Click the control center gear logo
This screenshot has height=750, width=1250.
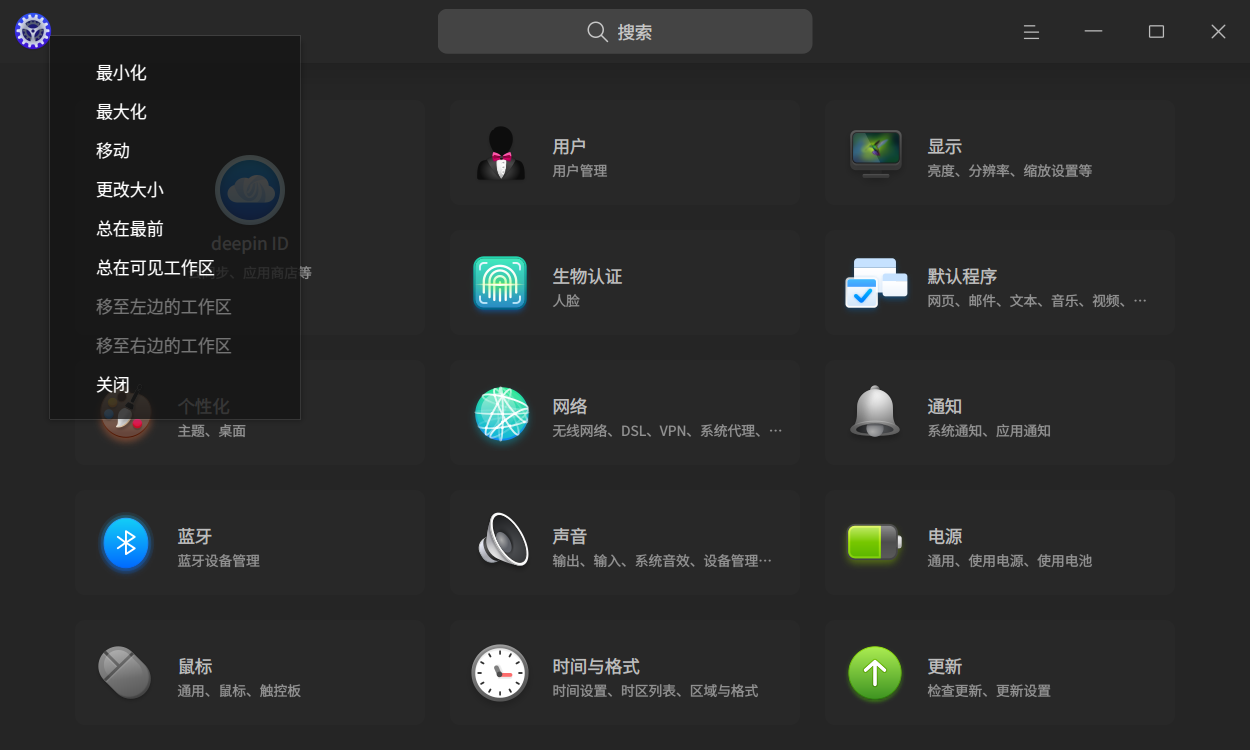(x=33, y=31)
